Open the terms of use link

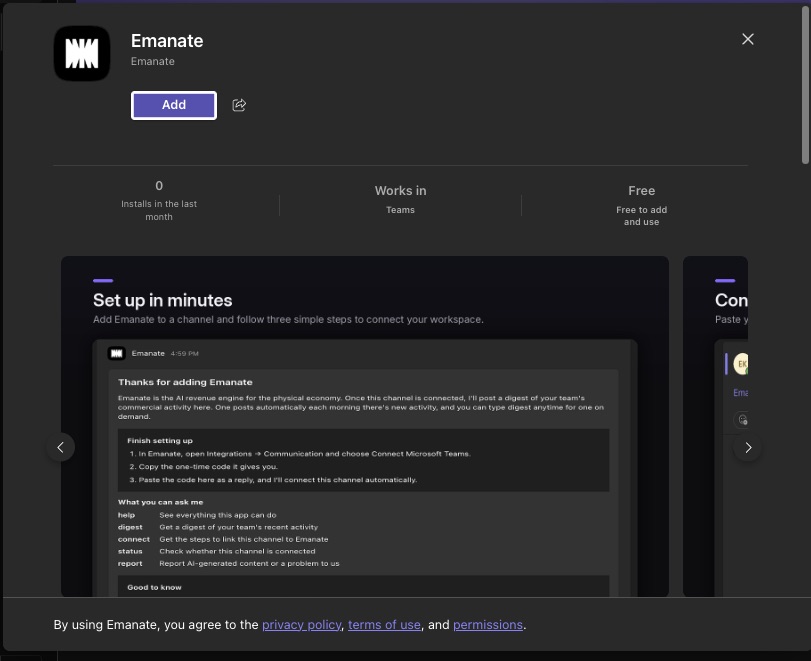(384, 625)
